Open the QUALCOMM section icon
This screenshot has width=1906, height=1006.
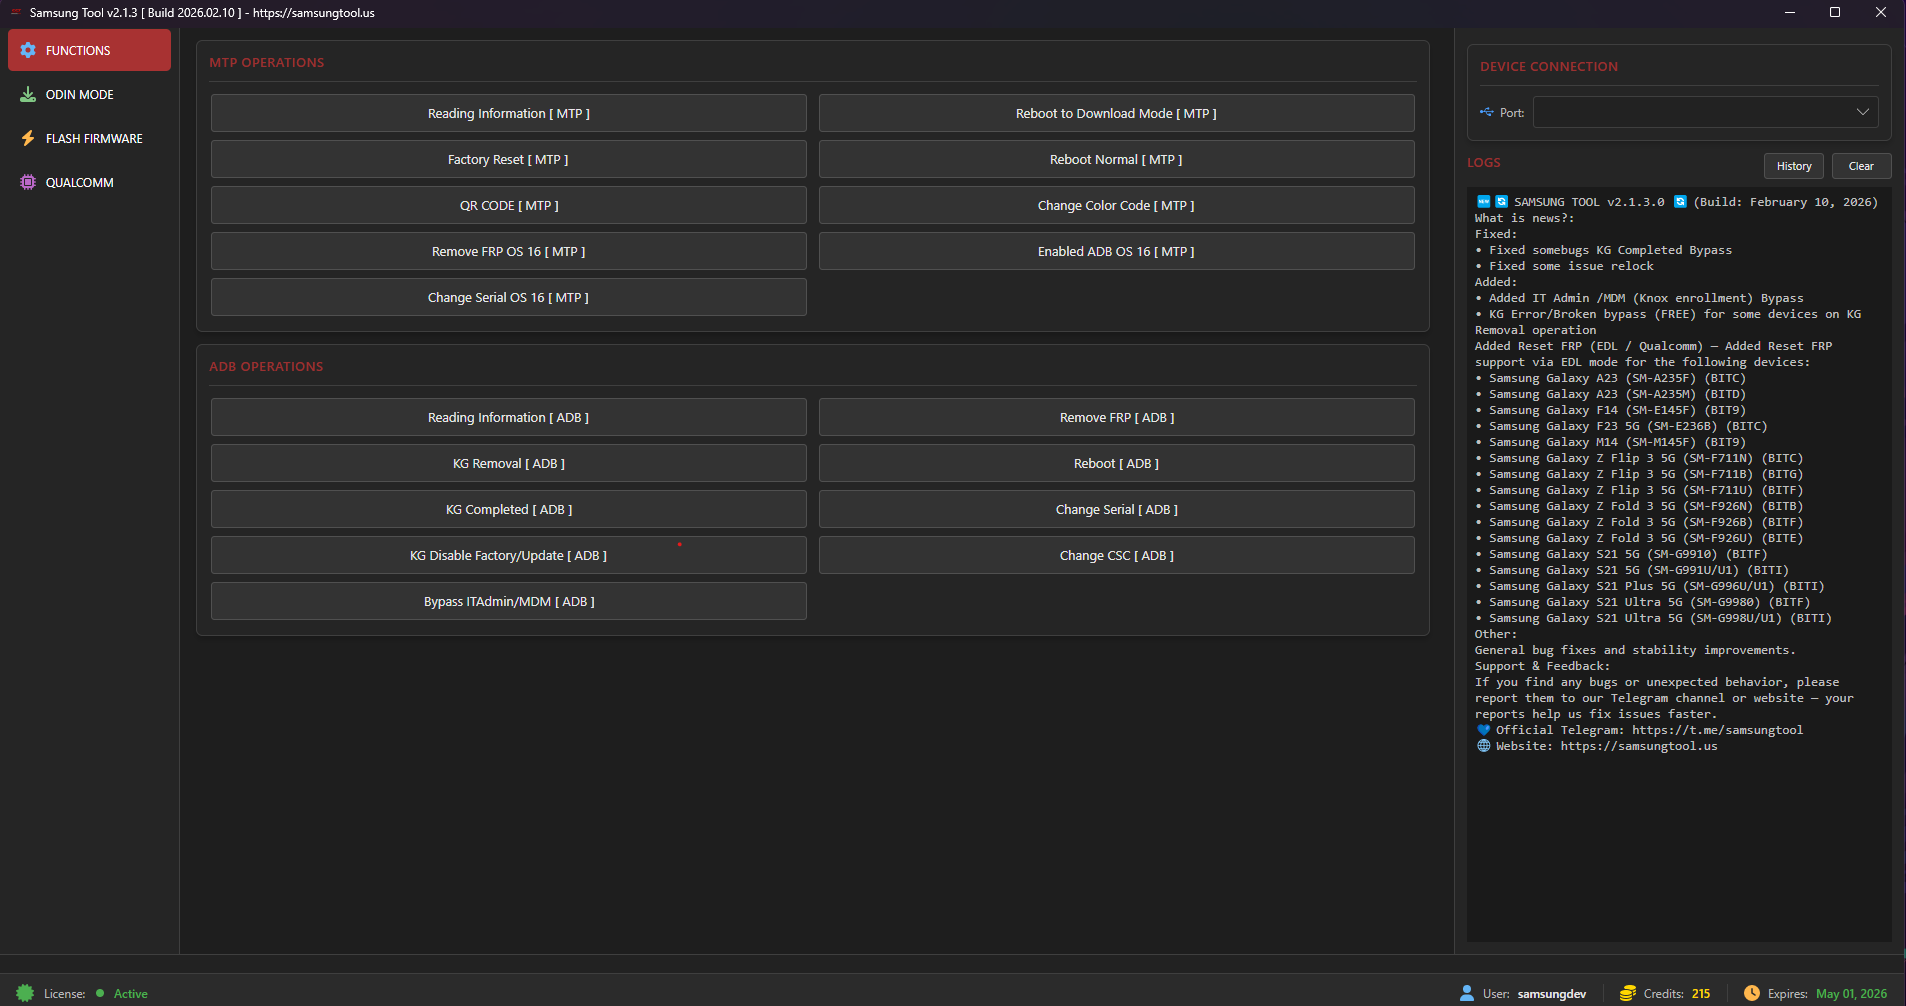pos(27,182)
